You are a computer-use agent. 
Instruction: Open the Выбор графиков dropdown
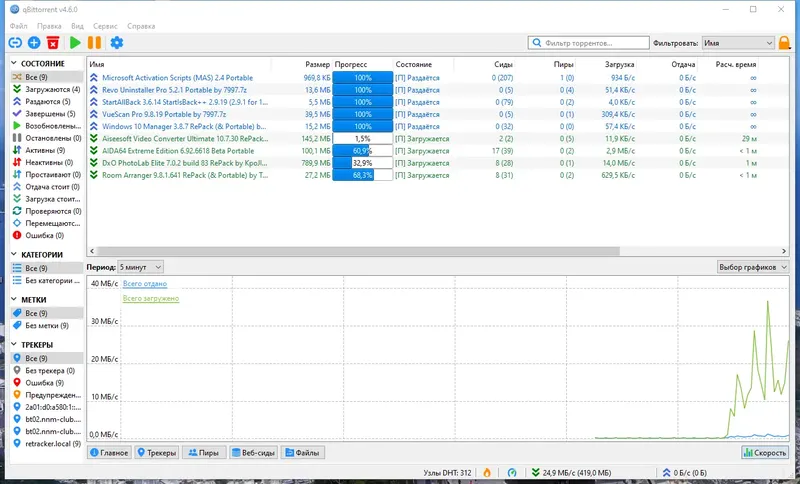pyautogui.click(x=753, y=267)
